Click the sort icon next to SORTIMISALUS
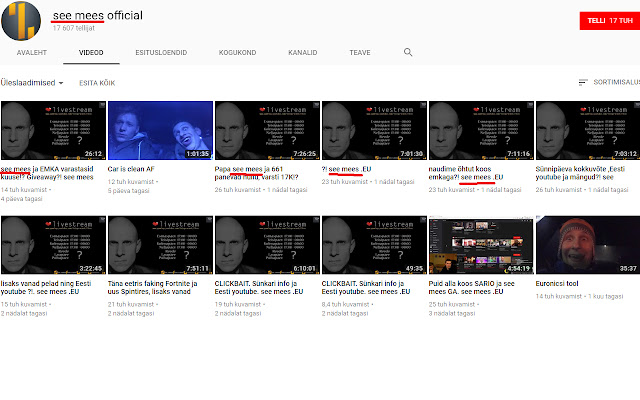Viewport: 640px width, 400px height. pyautogui.click(x=583, y=83)
